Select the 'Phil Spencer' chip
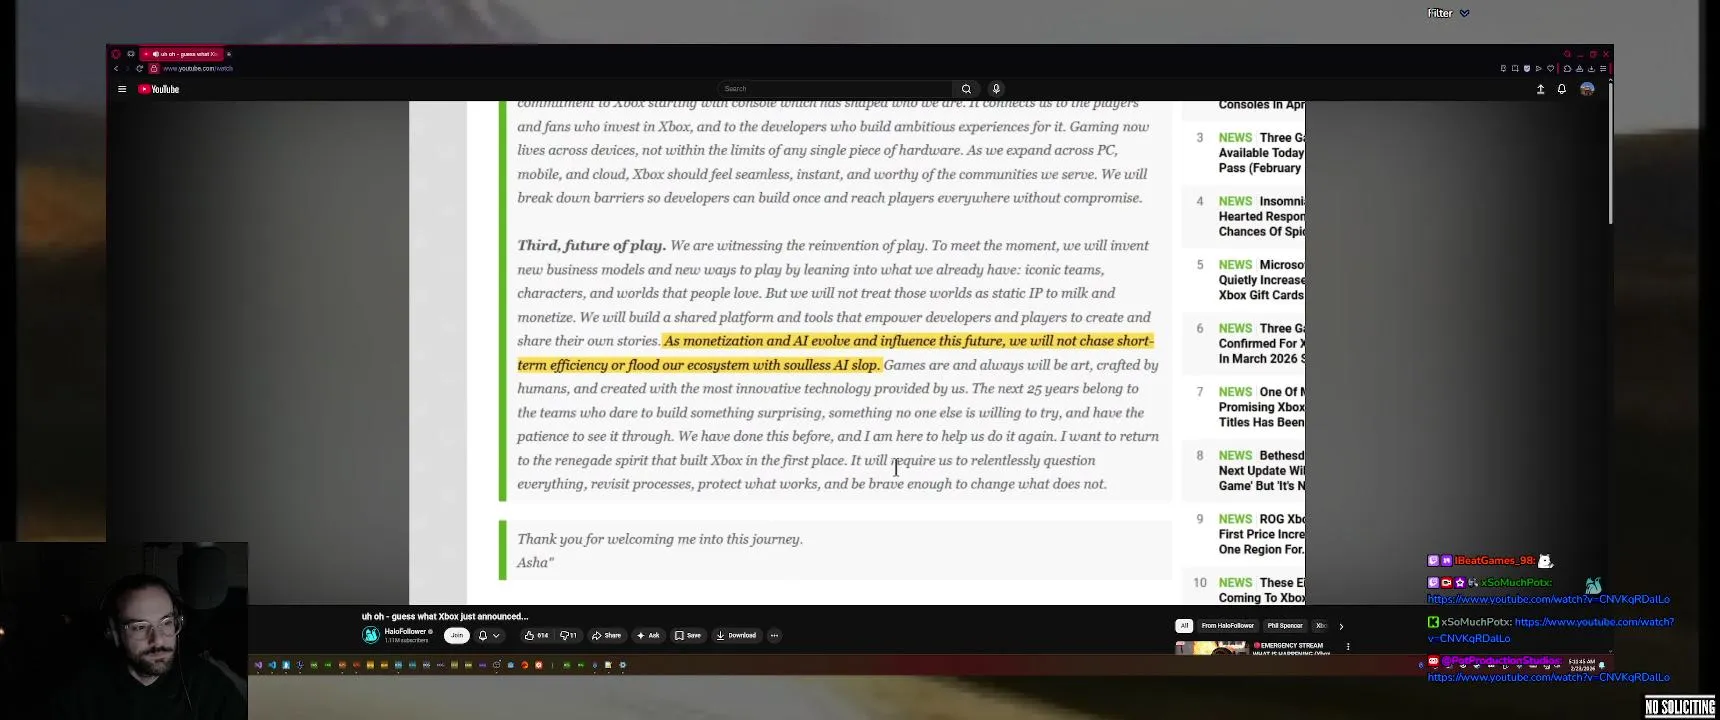The width and height of the screenshot is (1720, 720). pyautogui.click(x=1285, y=626)
